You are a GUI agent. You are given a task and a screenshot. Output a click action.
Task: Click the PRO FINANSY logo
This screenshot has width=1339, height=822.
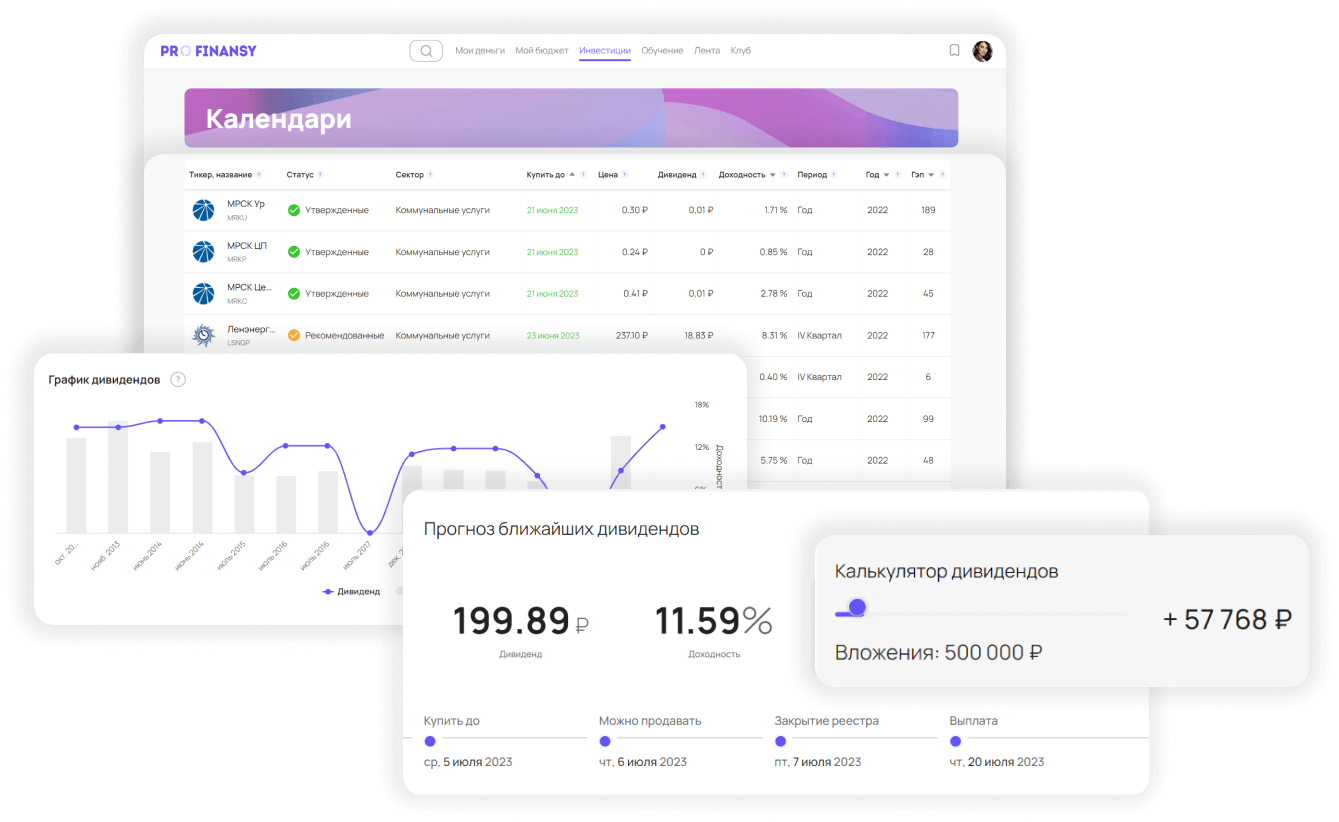pyautogui.click(x=208, y=51)
